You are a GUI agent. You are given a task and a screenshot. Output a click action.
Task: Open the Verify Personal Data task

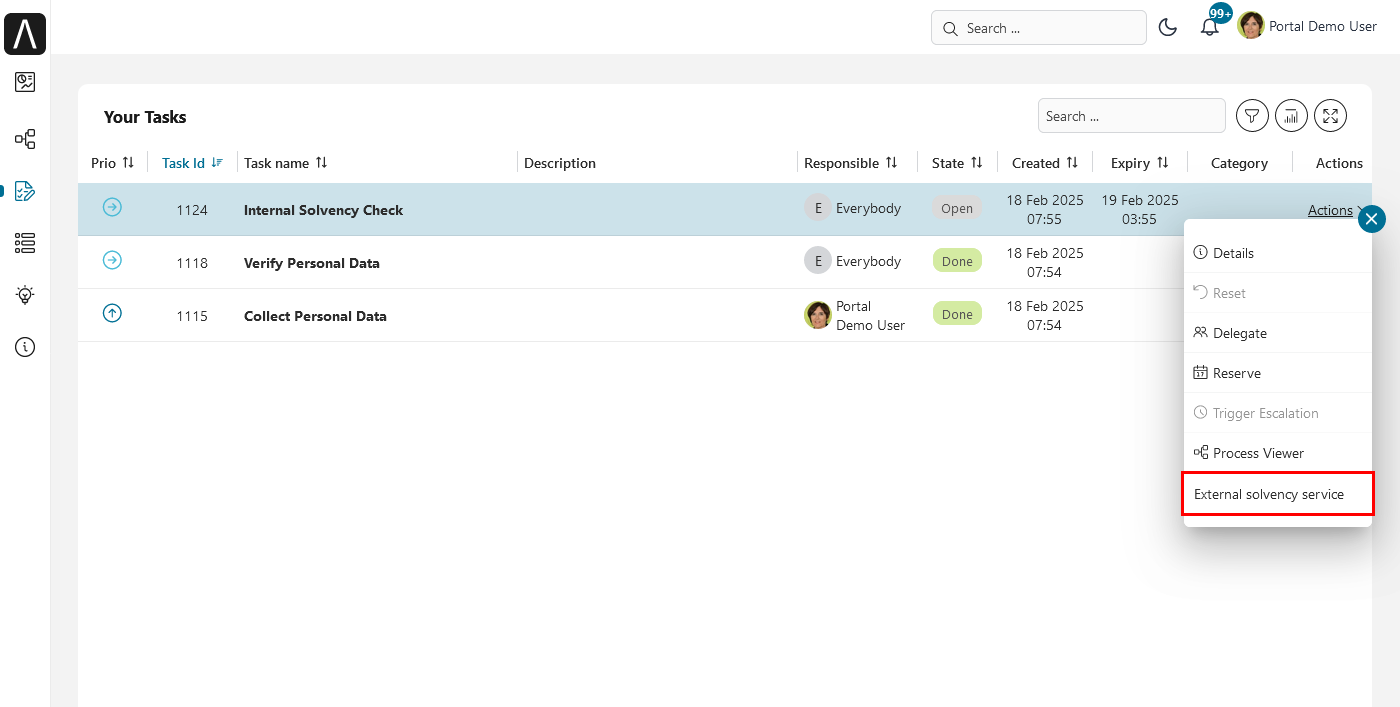312,263
